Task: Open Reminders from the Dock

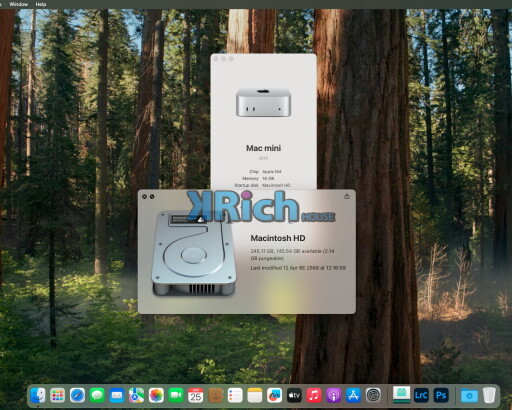Action: (x=235, y=396)
